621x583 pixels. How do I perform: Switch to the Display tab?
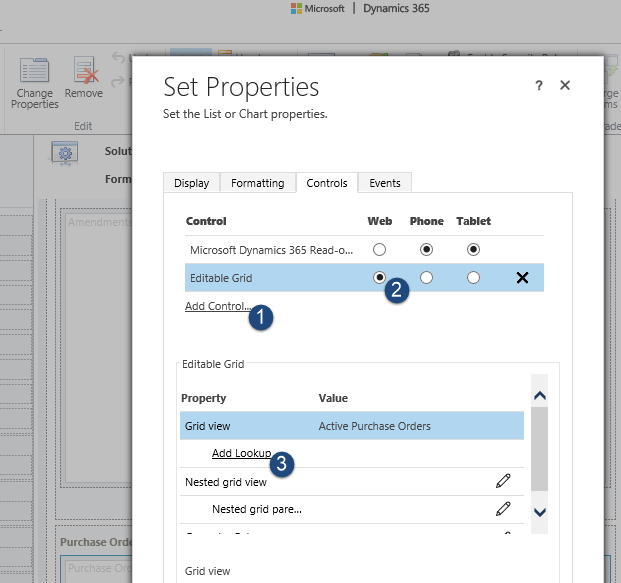coord(192,183)
